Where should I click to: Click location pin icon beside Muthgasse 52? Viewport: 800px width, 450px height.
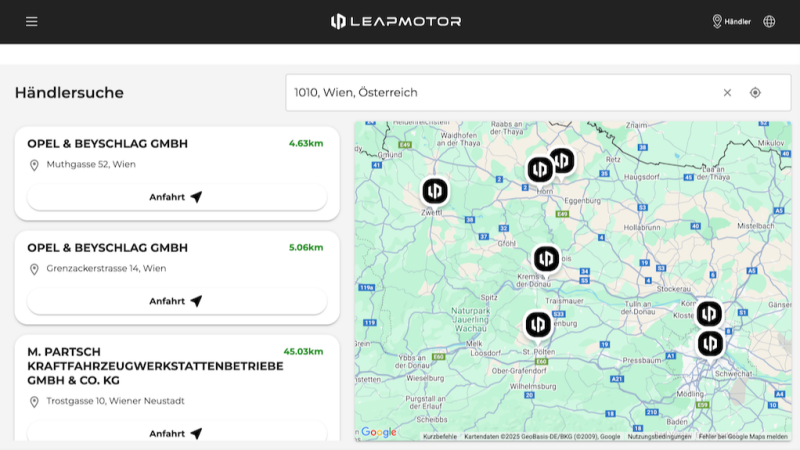tap(34, 165)
